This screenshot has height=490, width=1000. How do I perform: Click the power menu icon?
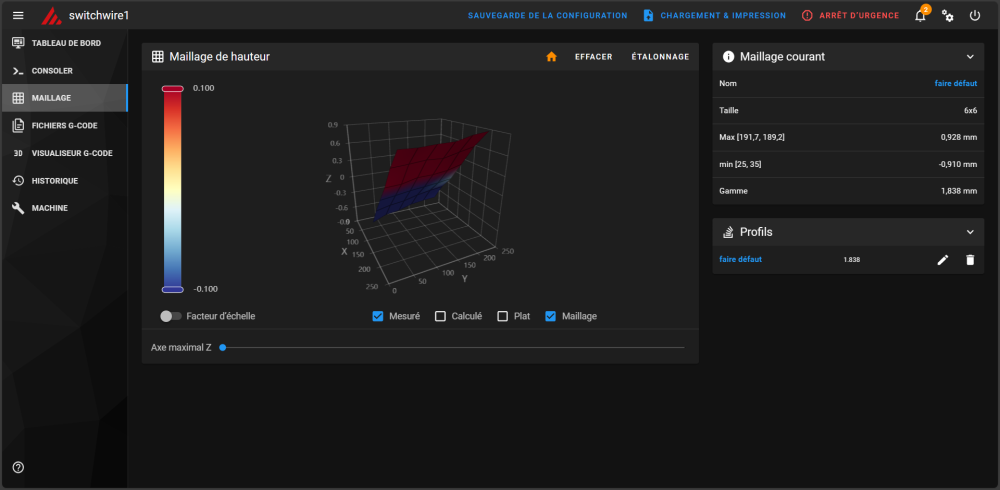coord(975,16)
